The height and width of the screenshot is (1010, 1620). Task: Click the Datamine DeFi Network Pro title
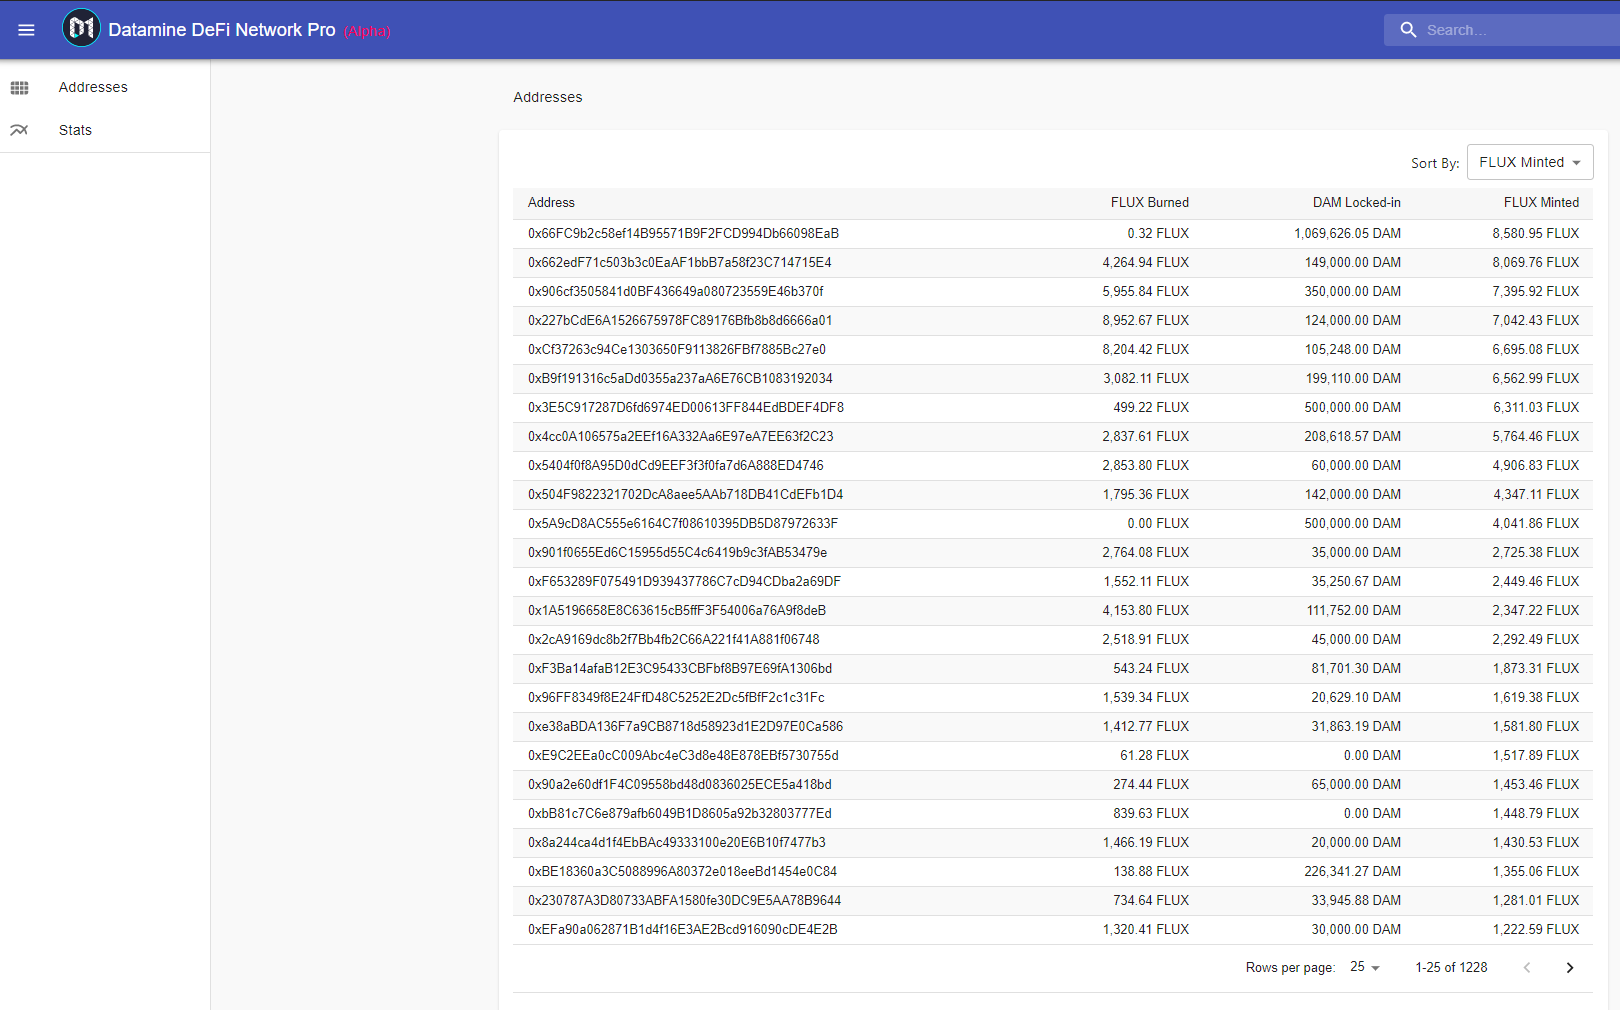pyautogui.click(x=222, y=30)
